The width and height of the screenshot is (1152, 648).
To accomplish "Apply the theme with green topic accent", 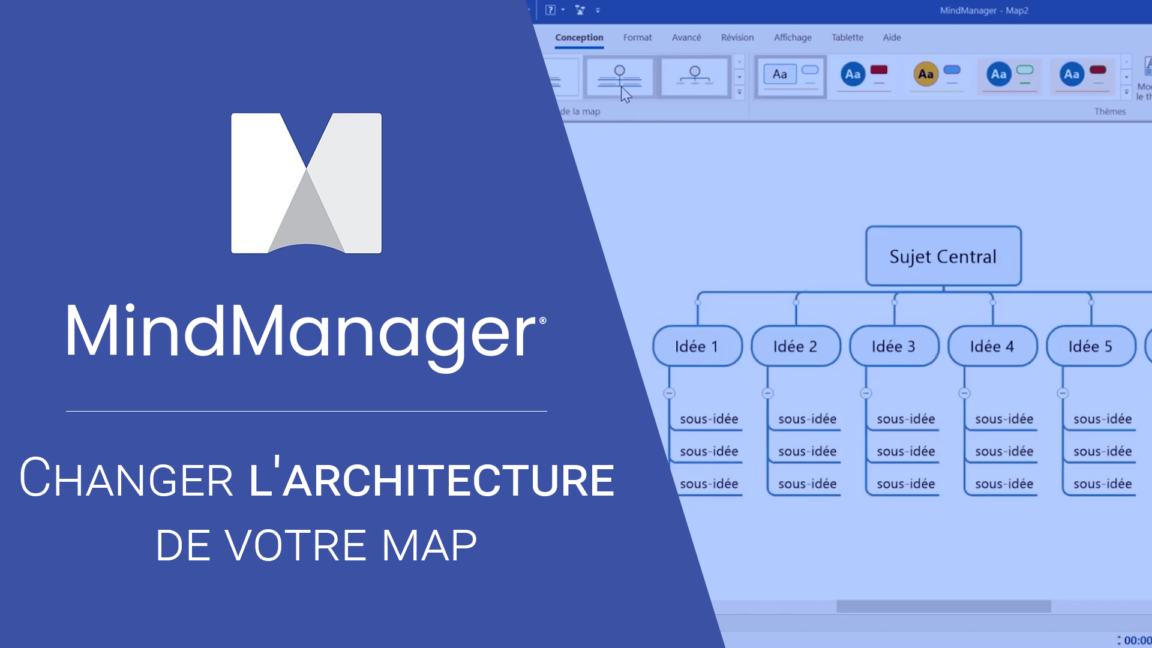I will point(1009,75).
